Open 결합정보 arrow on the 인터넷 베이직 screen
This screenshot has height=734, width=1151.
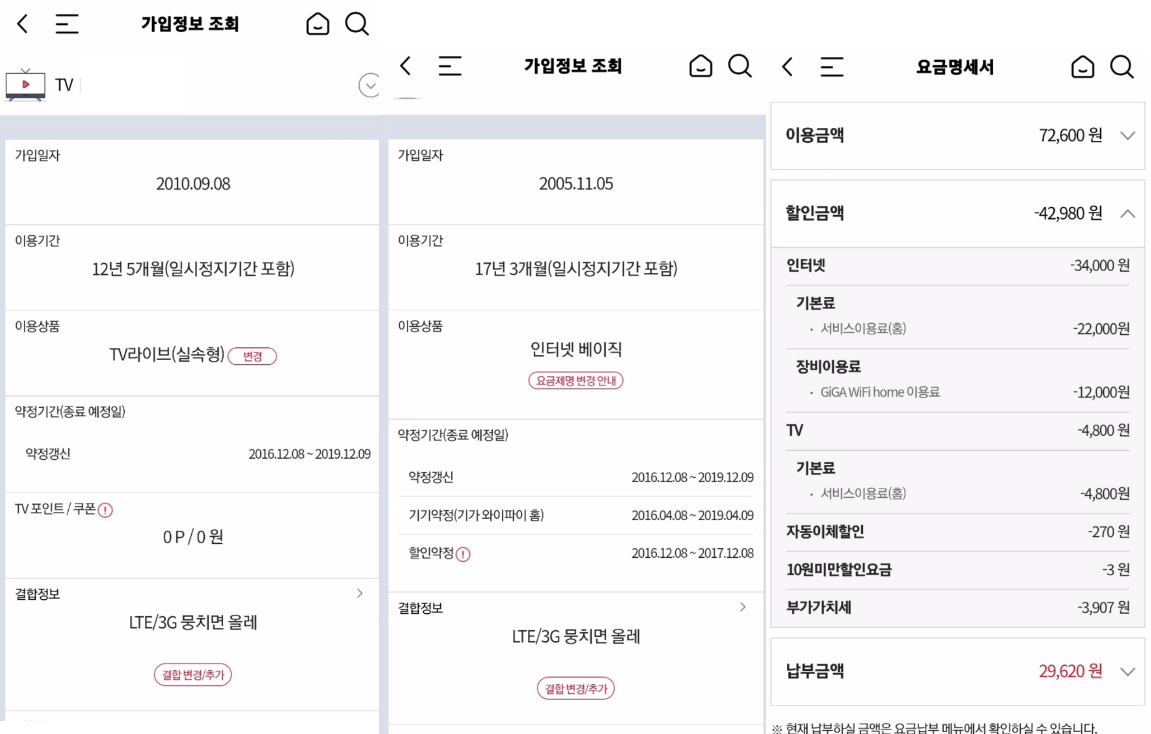coord(742,607)
